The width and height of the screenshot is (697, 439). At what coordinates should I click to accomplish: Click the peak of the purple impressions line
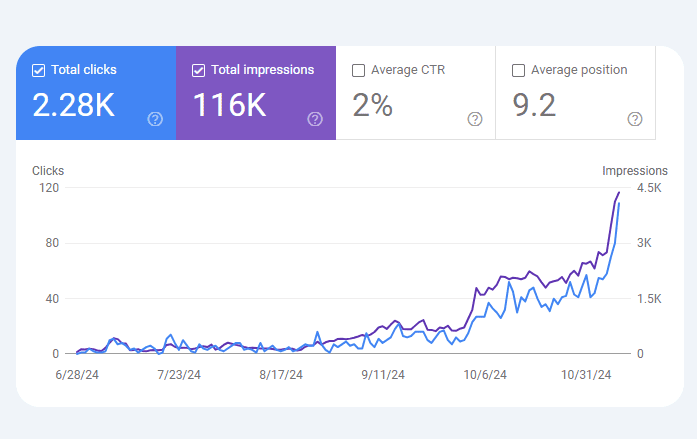(x=619, y=192)
